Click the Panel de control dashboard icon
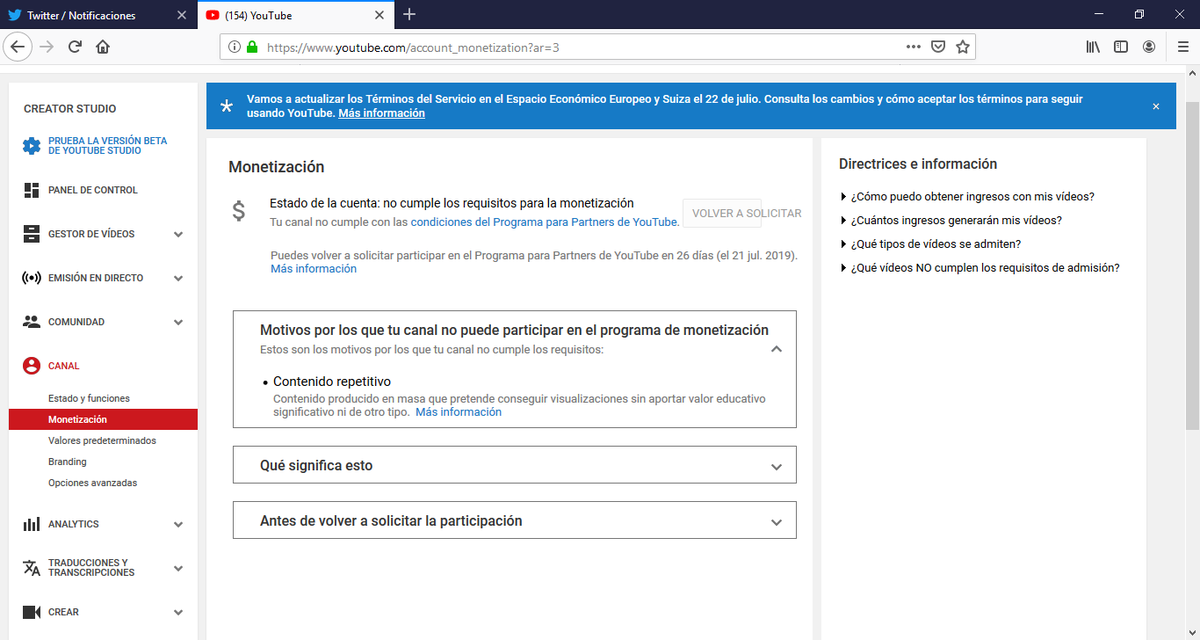The image size is (1200, 640). tap(31, 190)
